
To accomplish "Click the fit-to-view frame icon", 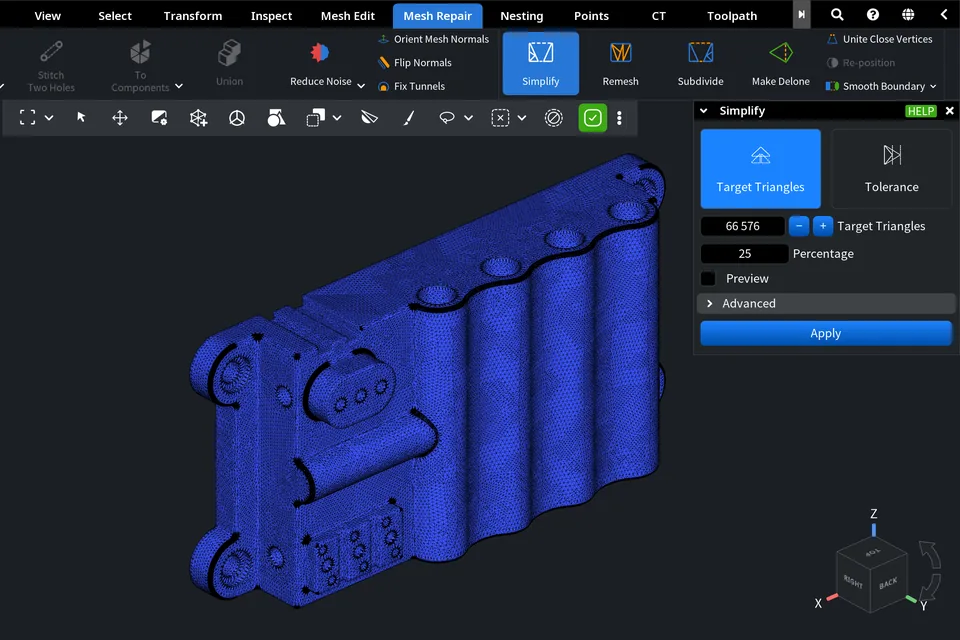I will [x=28, y=117].
